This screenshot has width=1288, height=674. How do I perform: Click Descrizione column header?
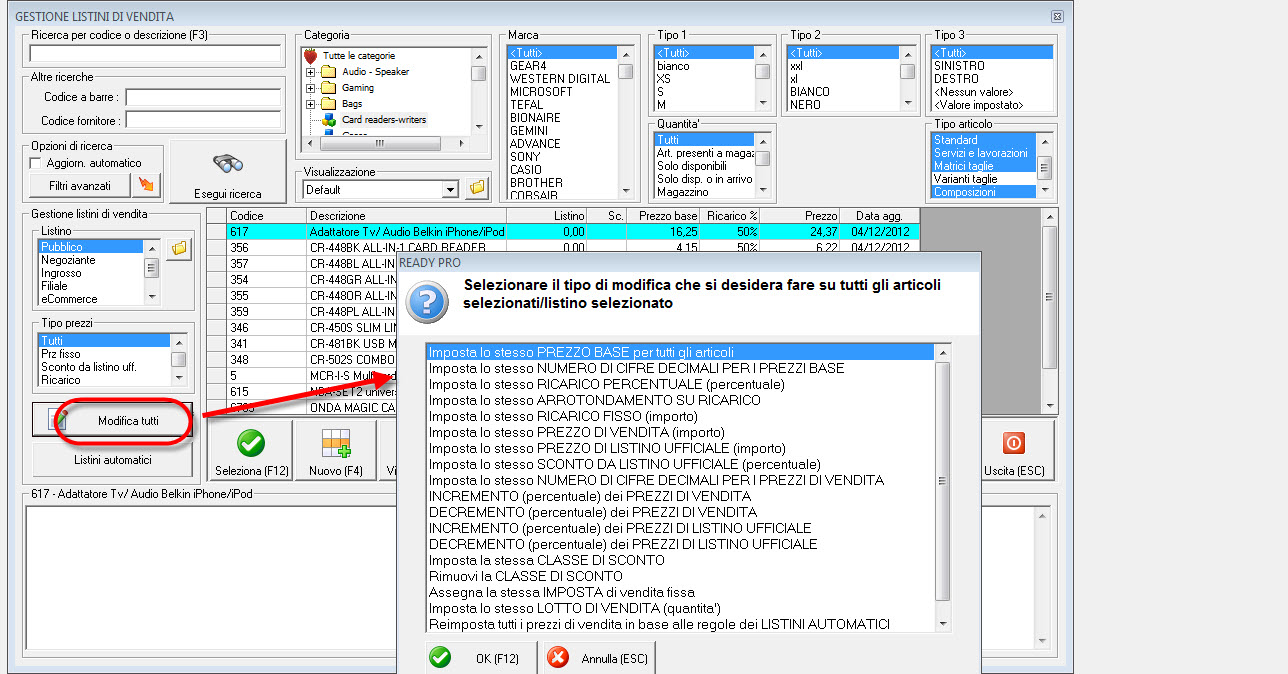click(x=406, y=215)
